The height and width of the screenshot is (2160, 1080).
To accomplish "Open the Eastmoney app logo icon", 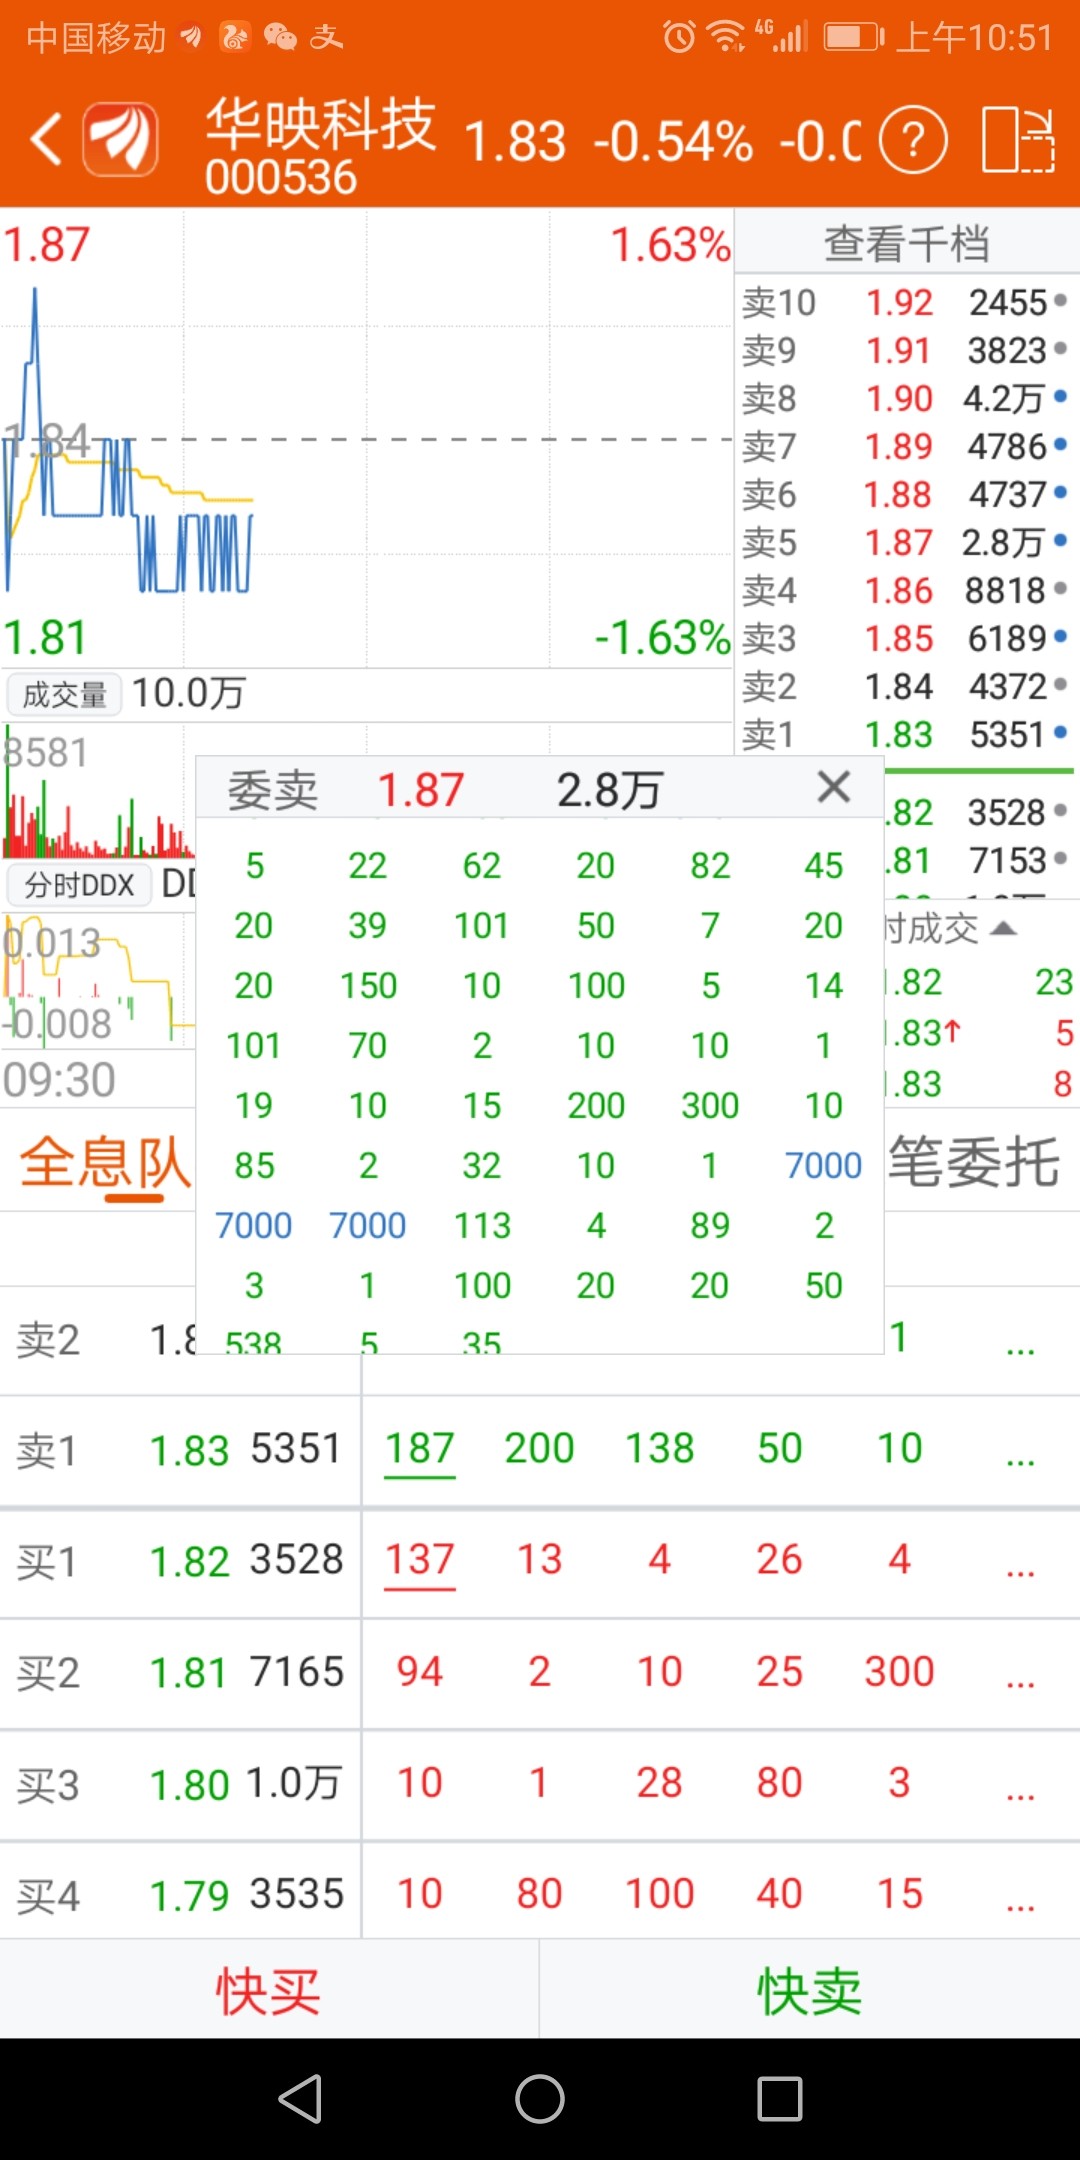I will 121,138.
